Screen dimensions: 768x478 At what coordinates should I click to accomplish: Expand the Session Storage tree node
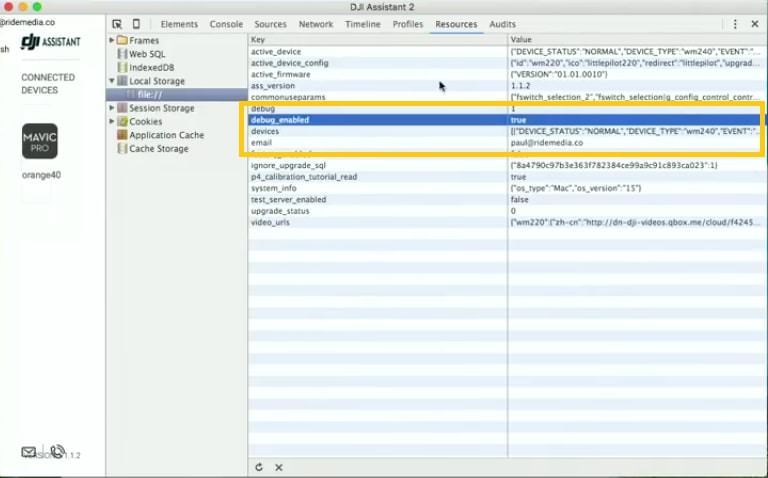click(112, 108)
